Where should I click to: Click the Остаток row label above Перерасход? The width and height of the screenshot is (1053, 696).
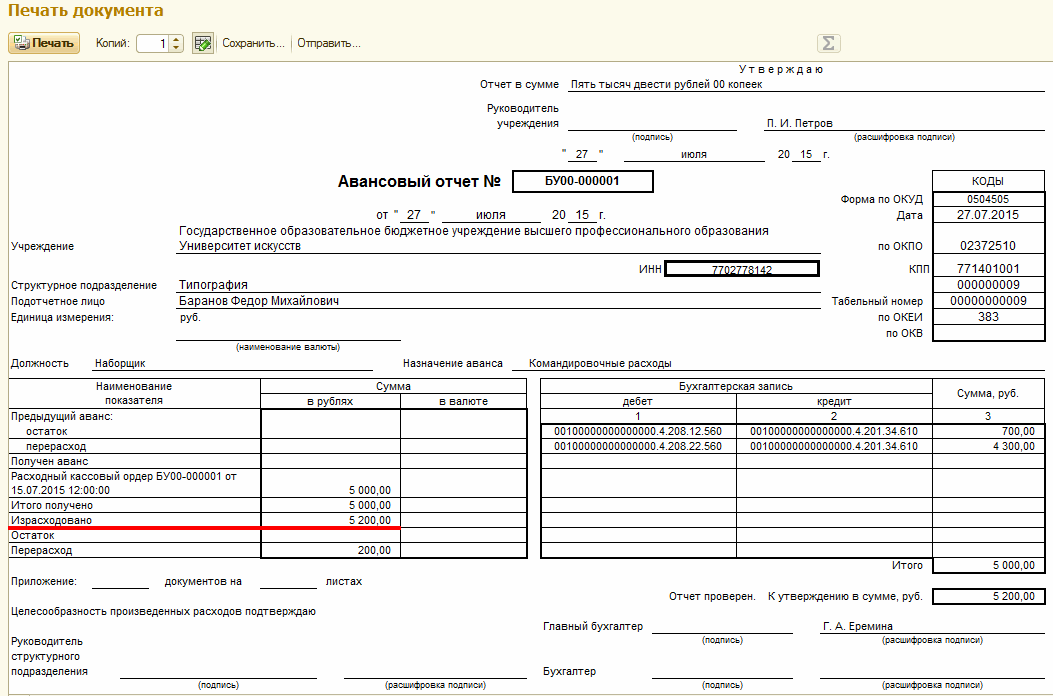click(32, 535)
